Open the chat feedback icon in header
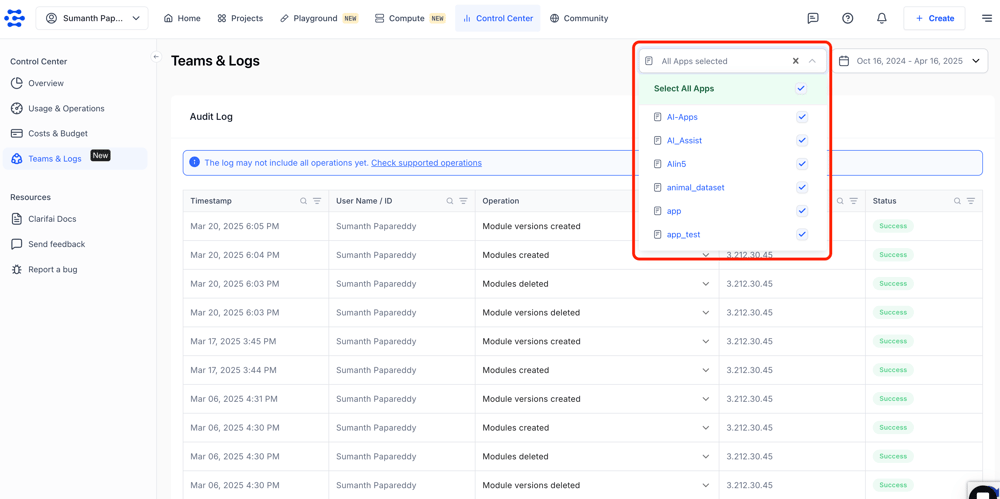 coord(812,18)
